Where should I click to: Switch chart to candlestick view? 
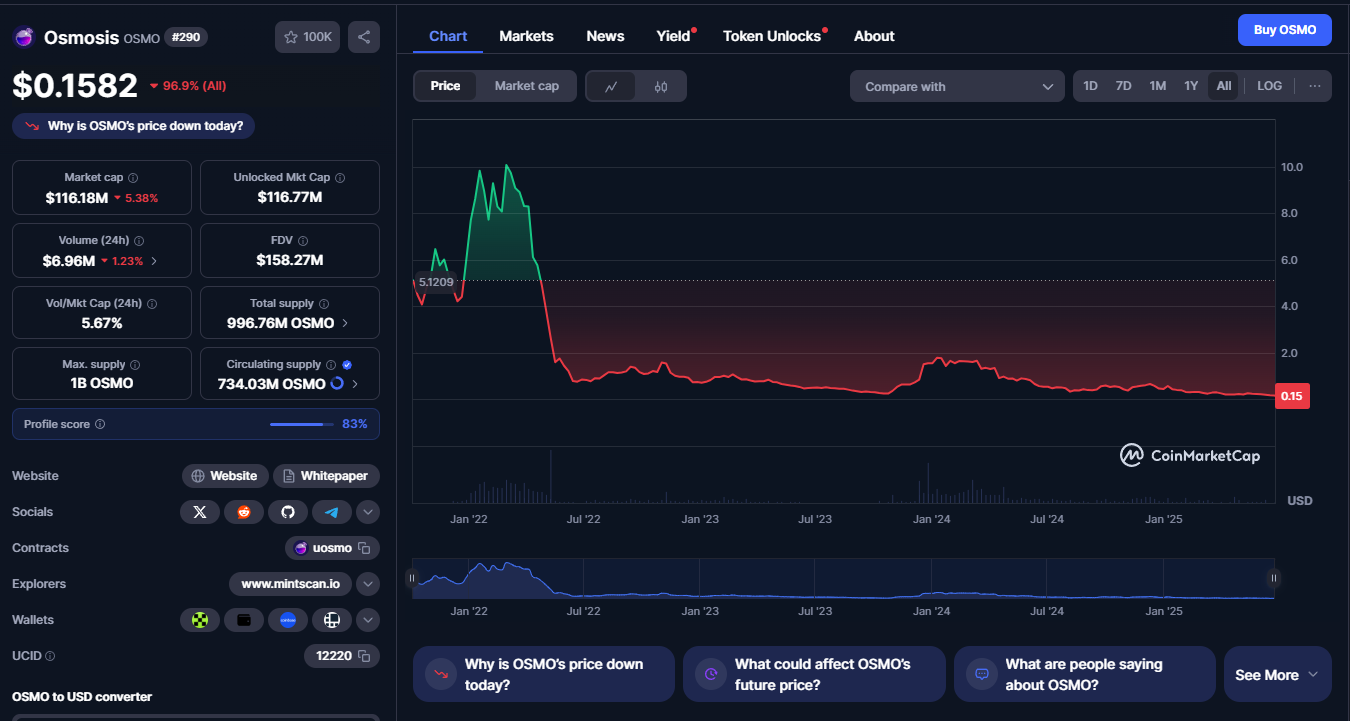click(x=661, y=86)
